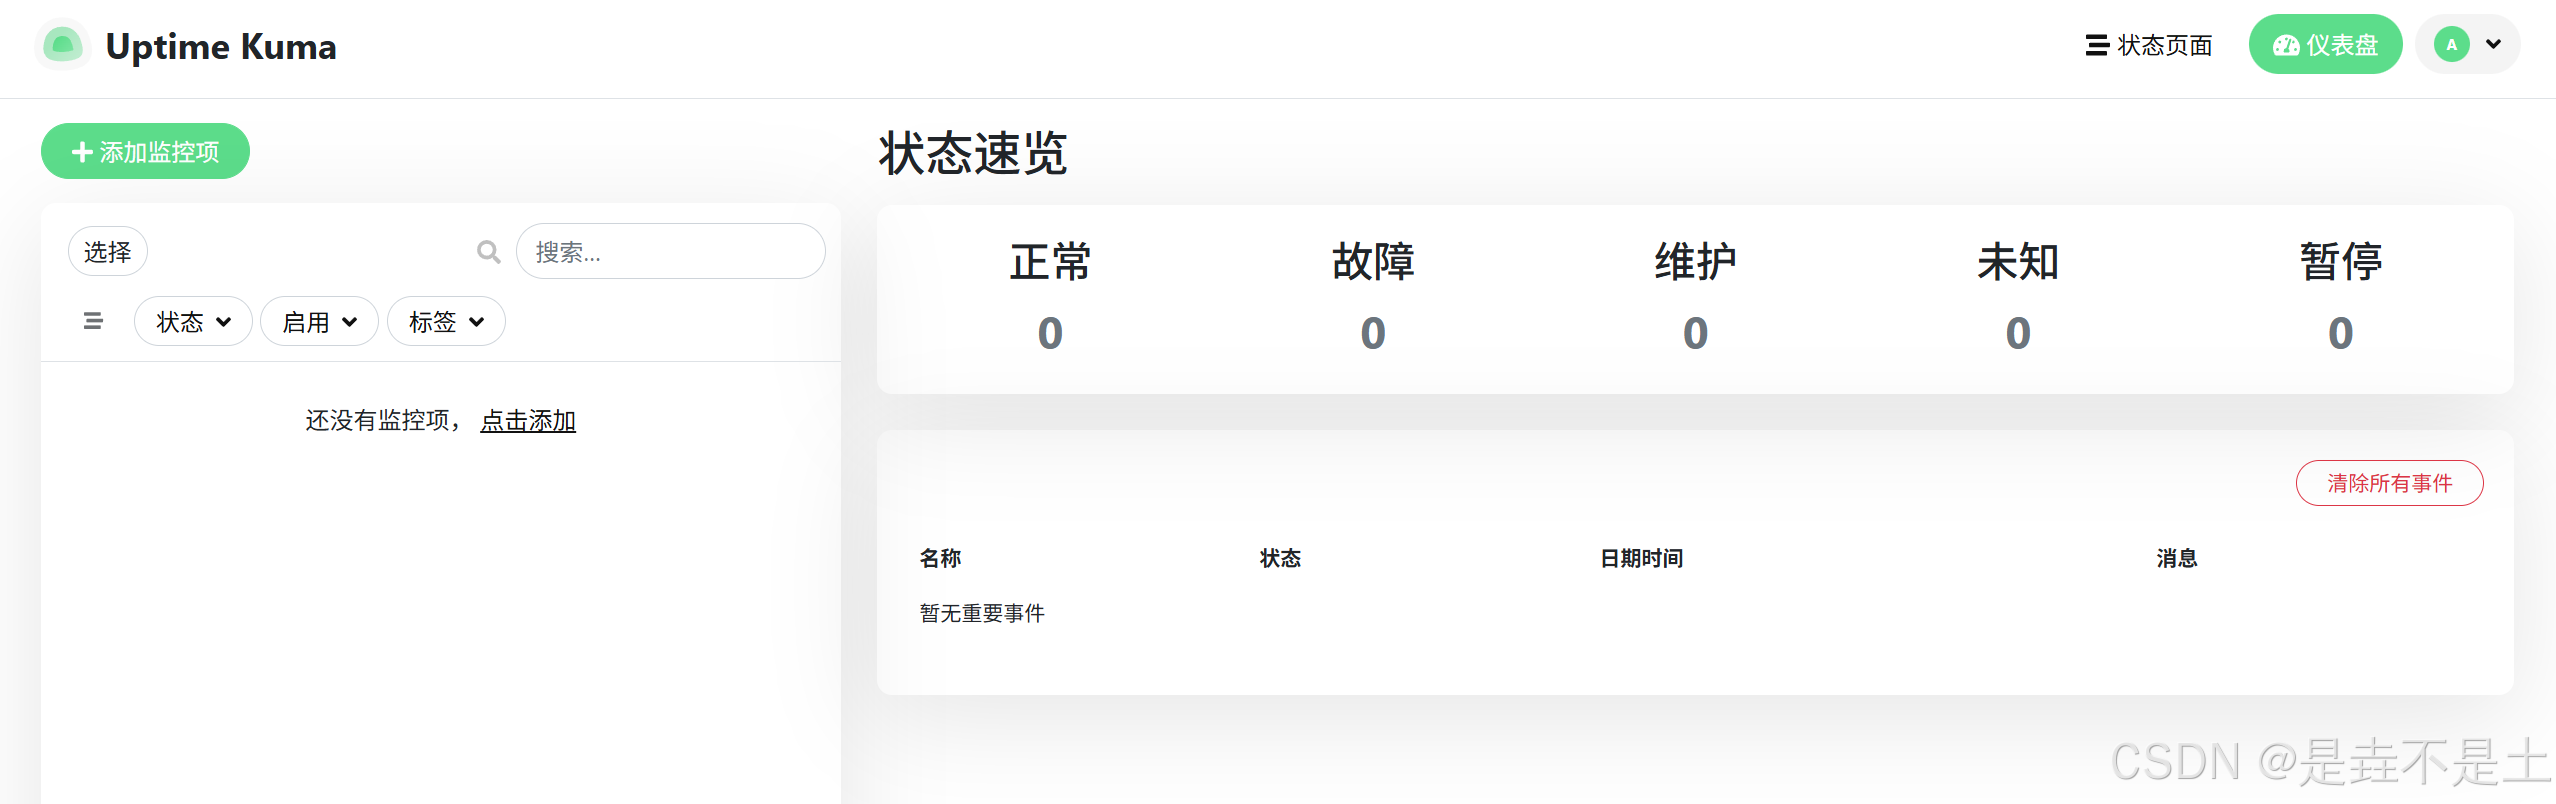2556x804 pixels.
Task: Click the 状态速览 page heading
Action: coord(973,153)
